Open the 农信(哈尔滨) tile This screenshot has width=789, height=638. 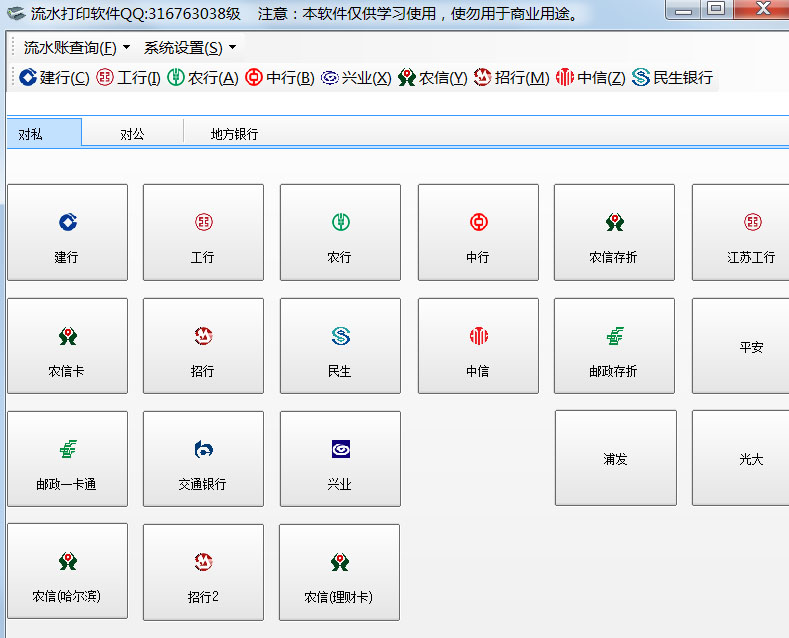[x=67, y=571]
